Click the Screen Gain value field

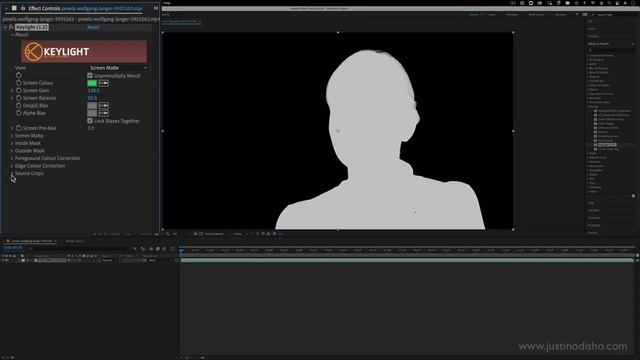[93, 91]
